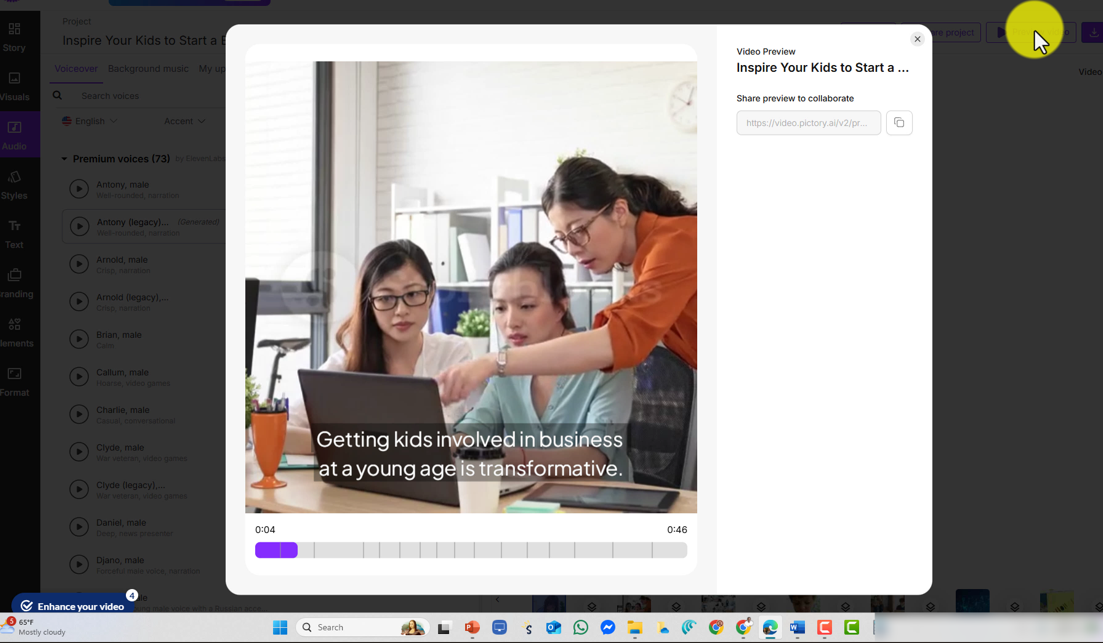Open PowerPoint from the taskbar

click(x=472, y=628)
